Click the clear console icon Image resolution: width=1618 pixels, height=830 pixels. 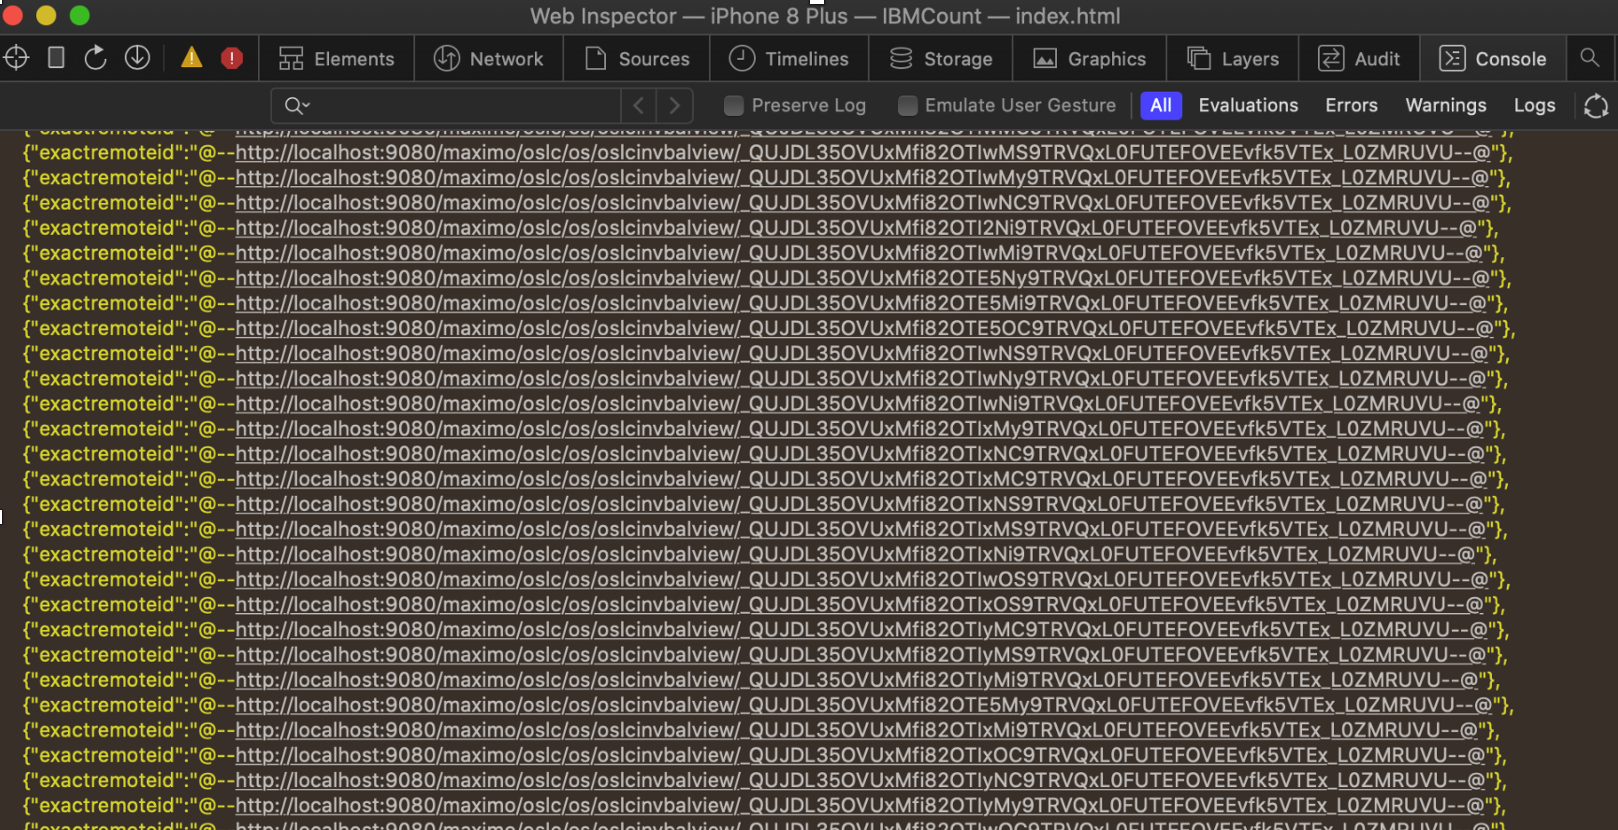click(1596, 105)
